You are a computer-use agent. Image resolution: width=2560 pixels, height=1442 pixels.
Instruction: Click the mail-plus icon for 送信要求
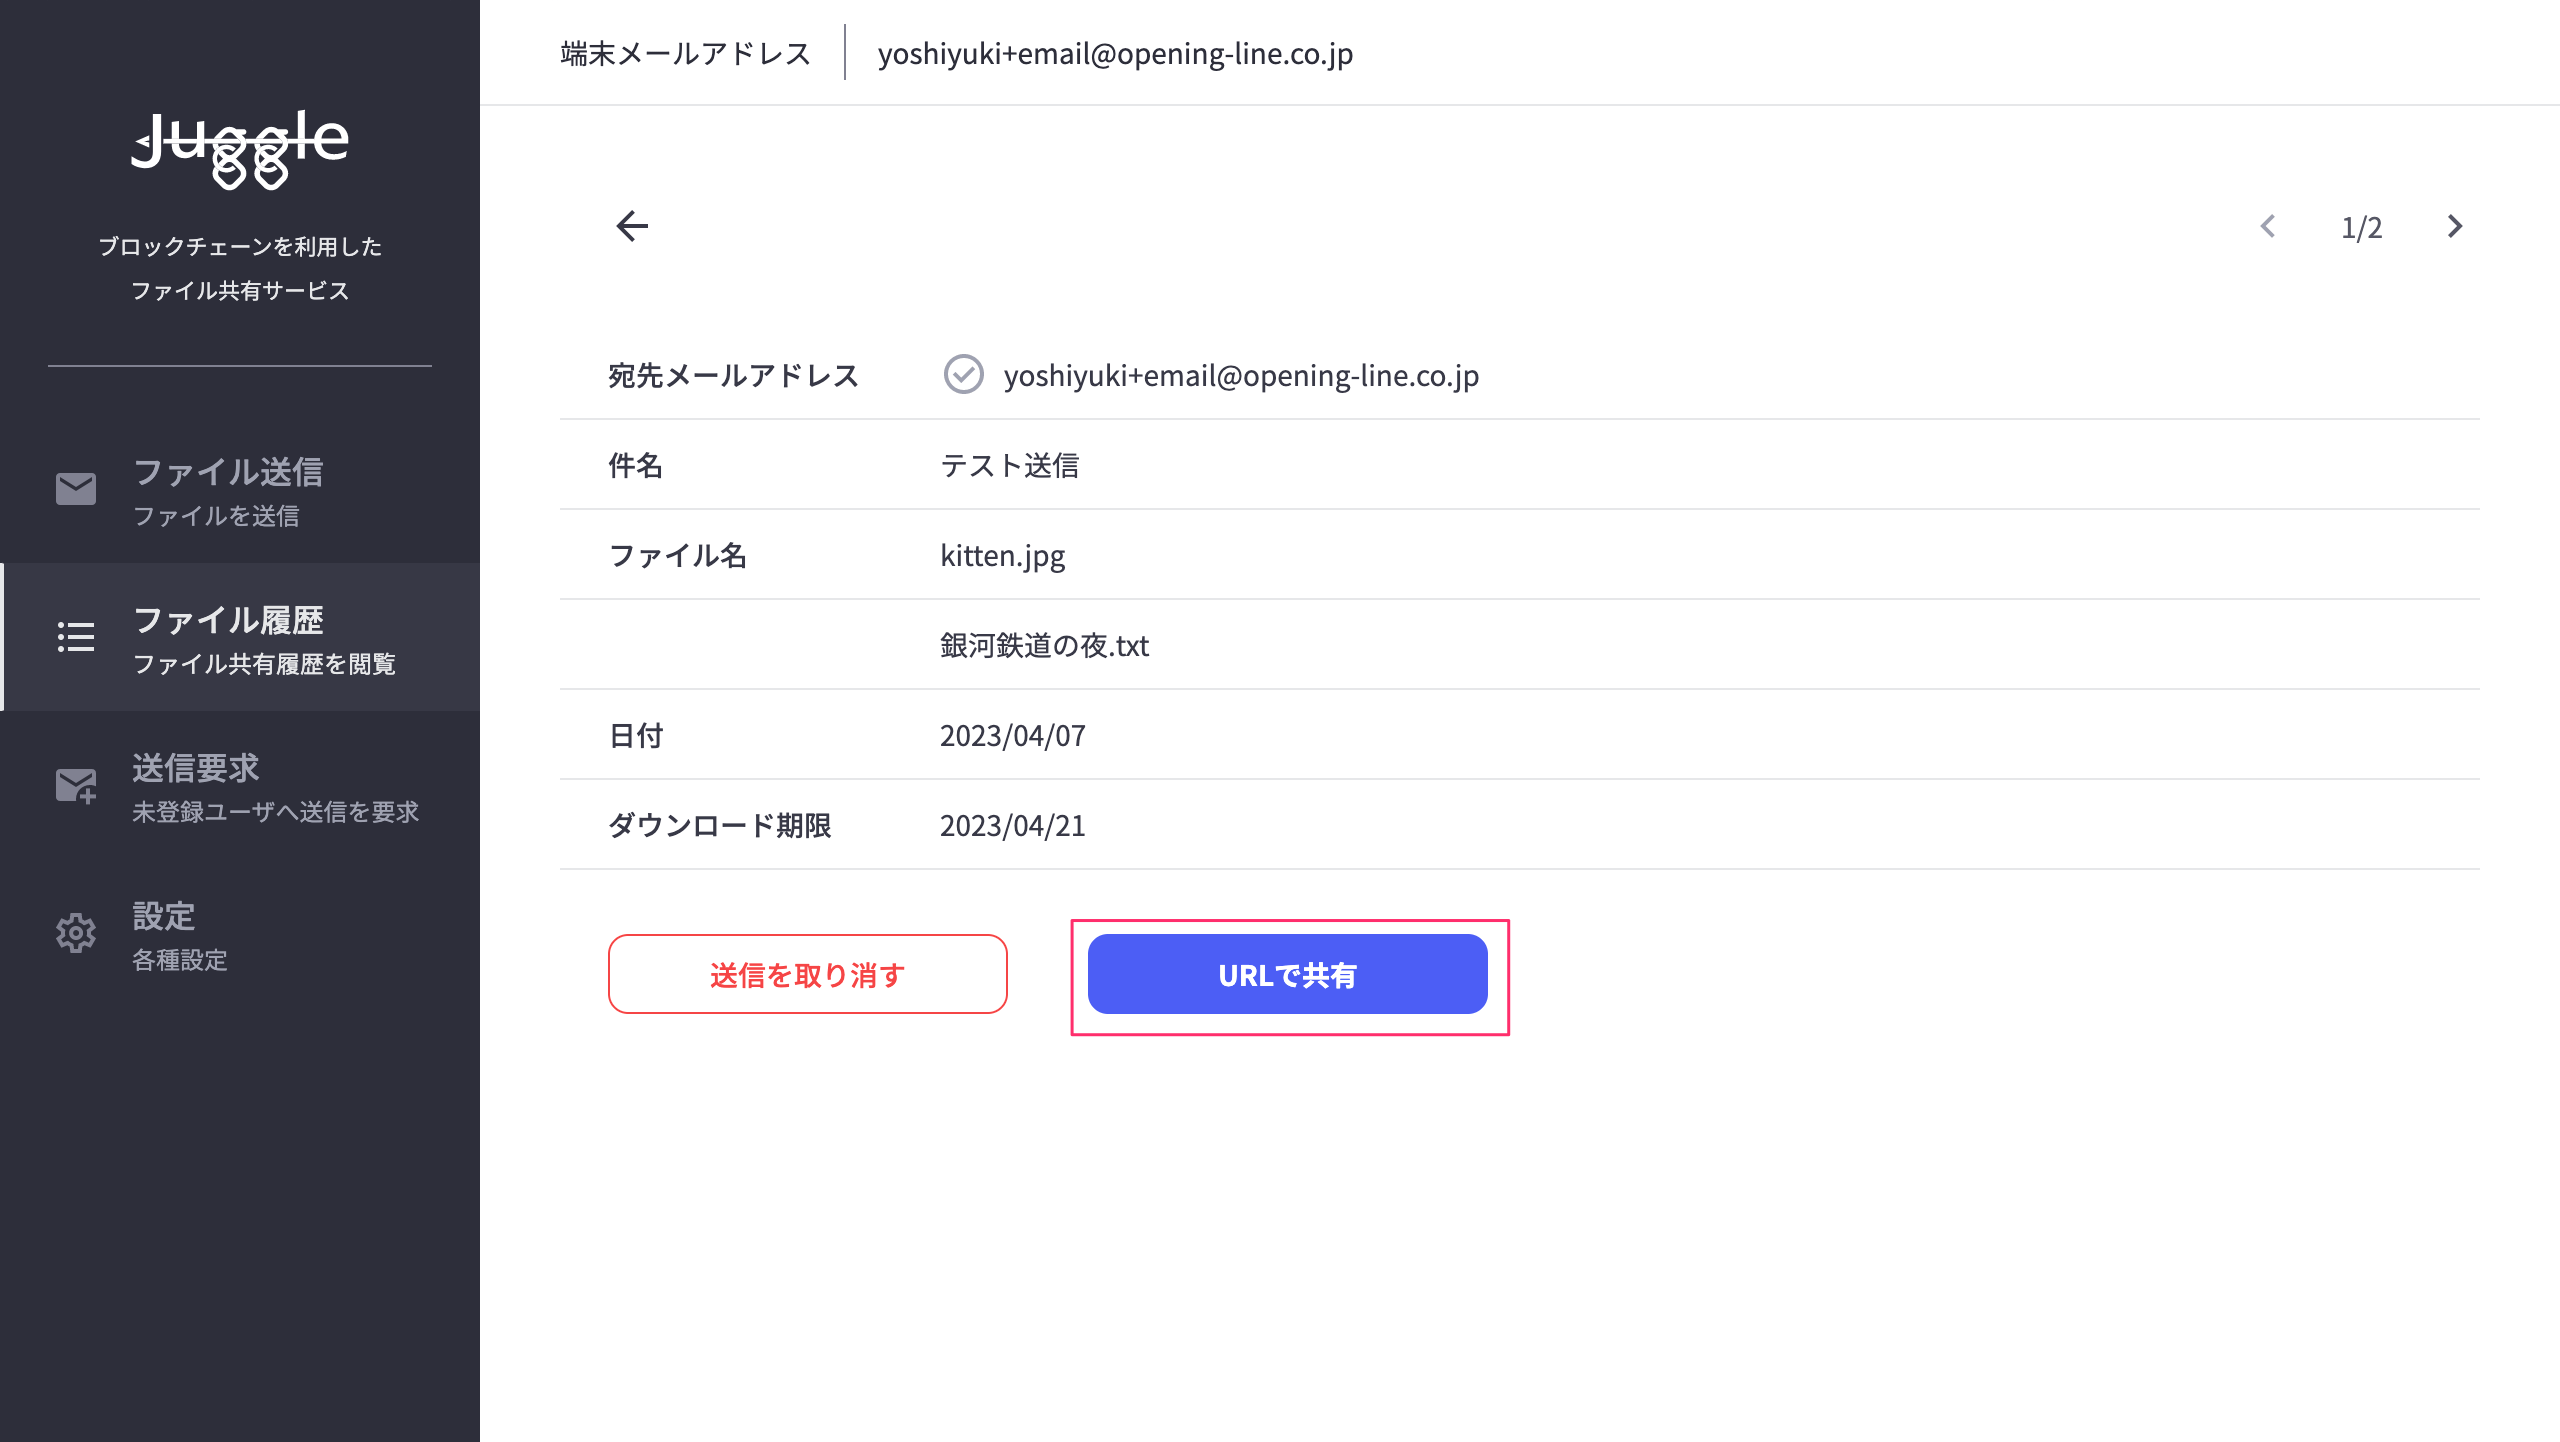point(76,786)
